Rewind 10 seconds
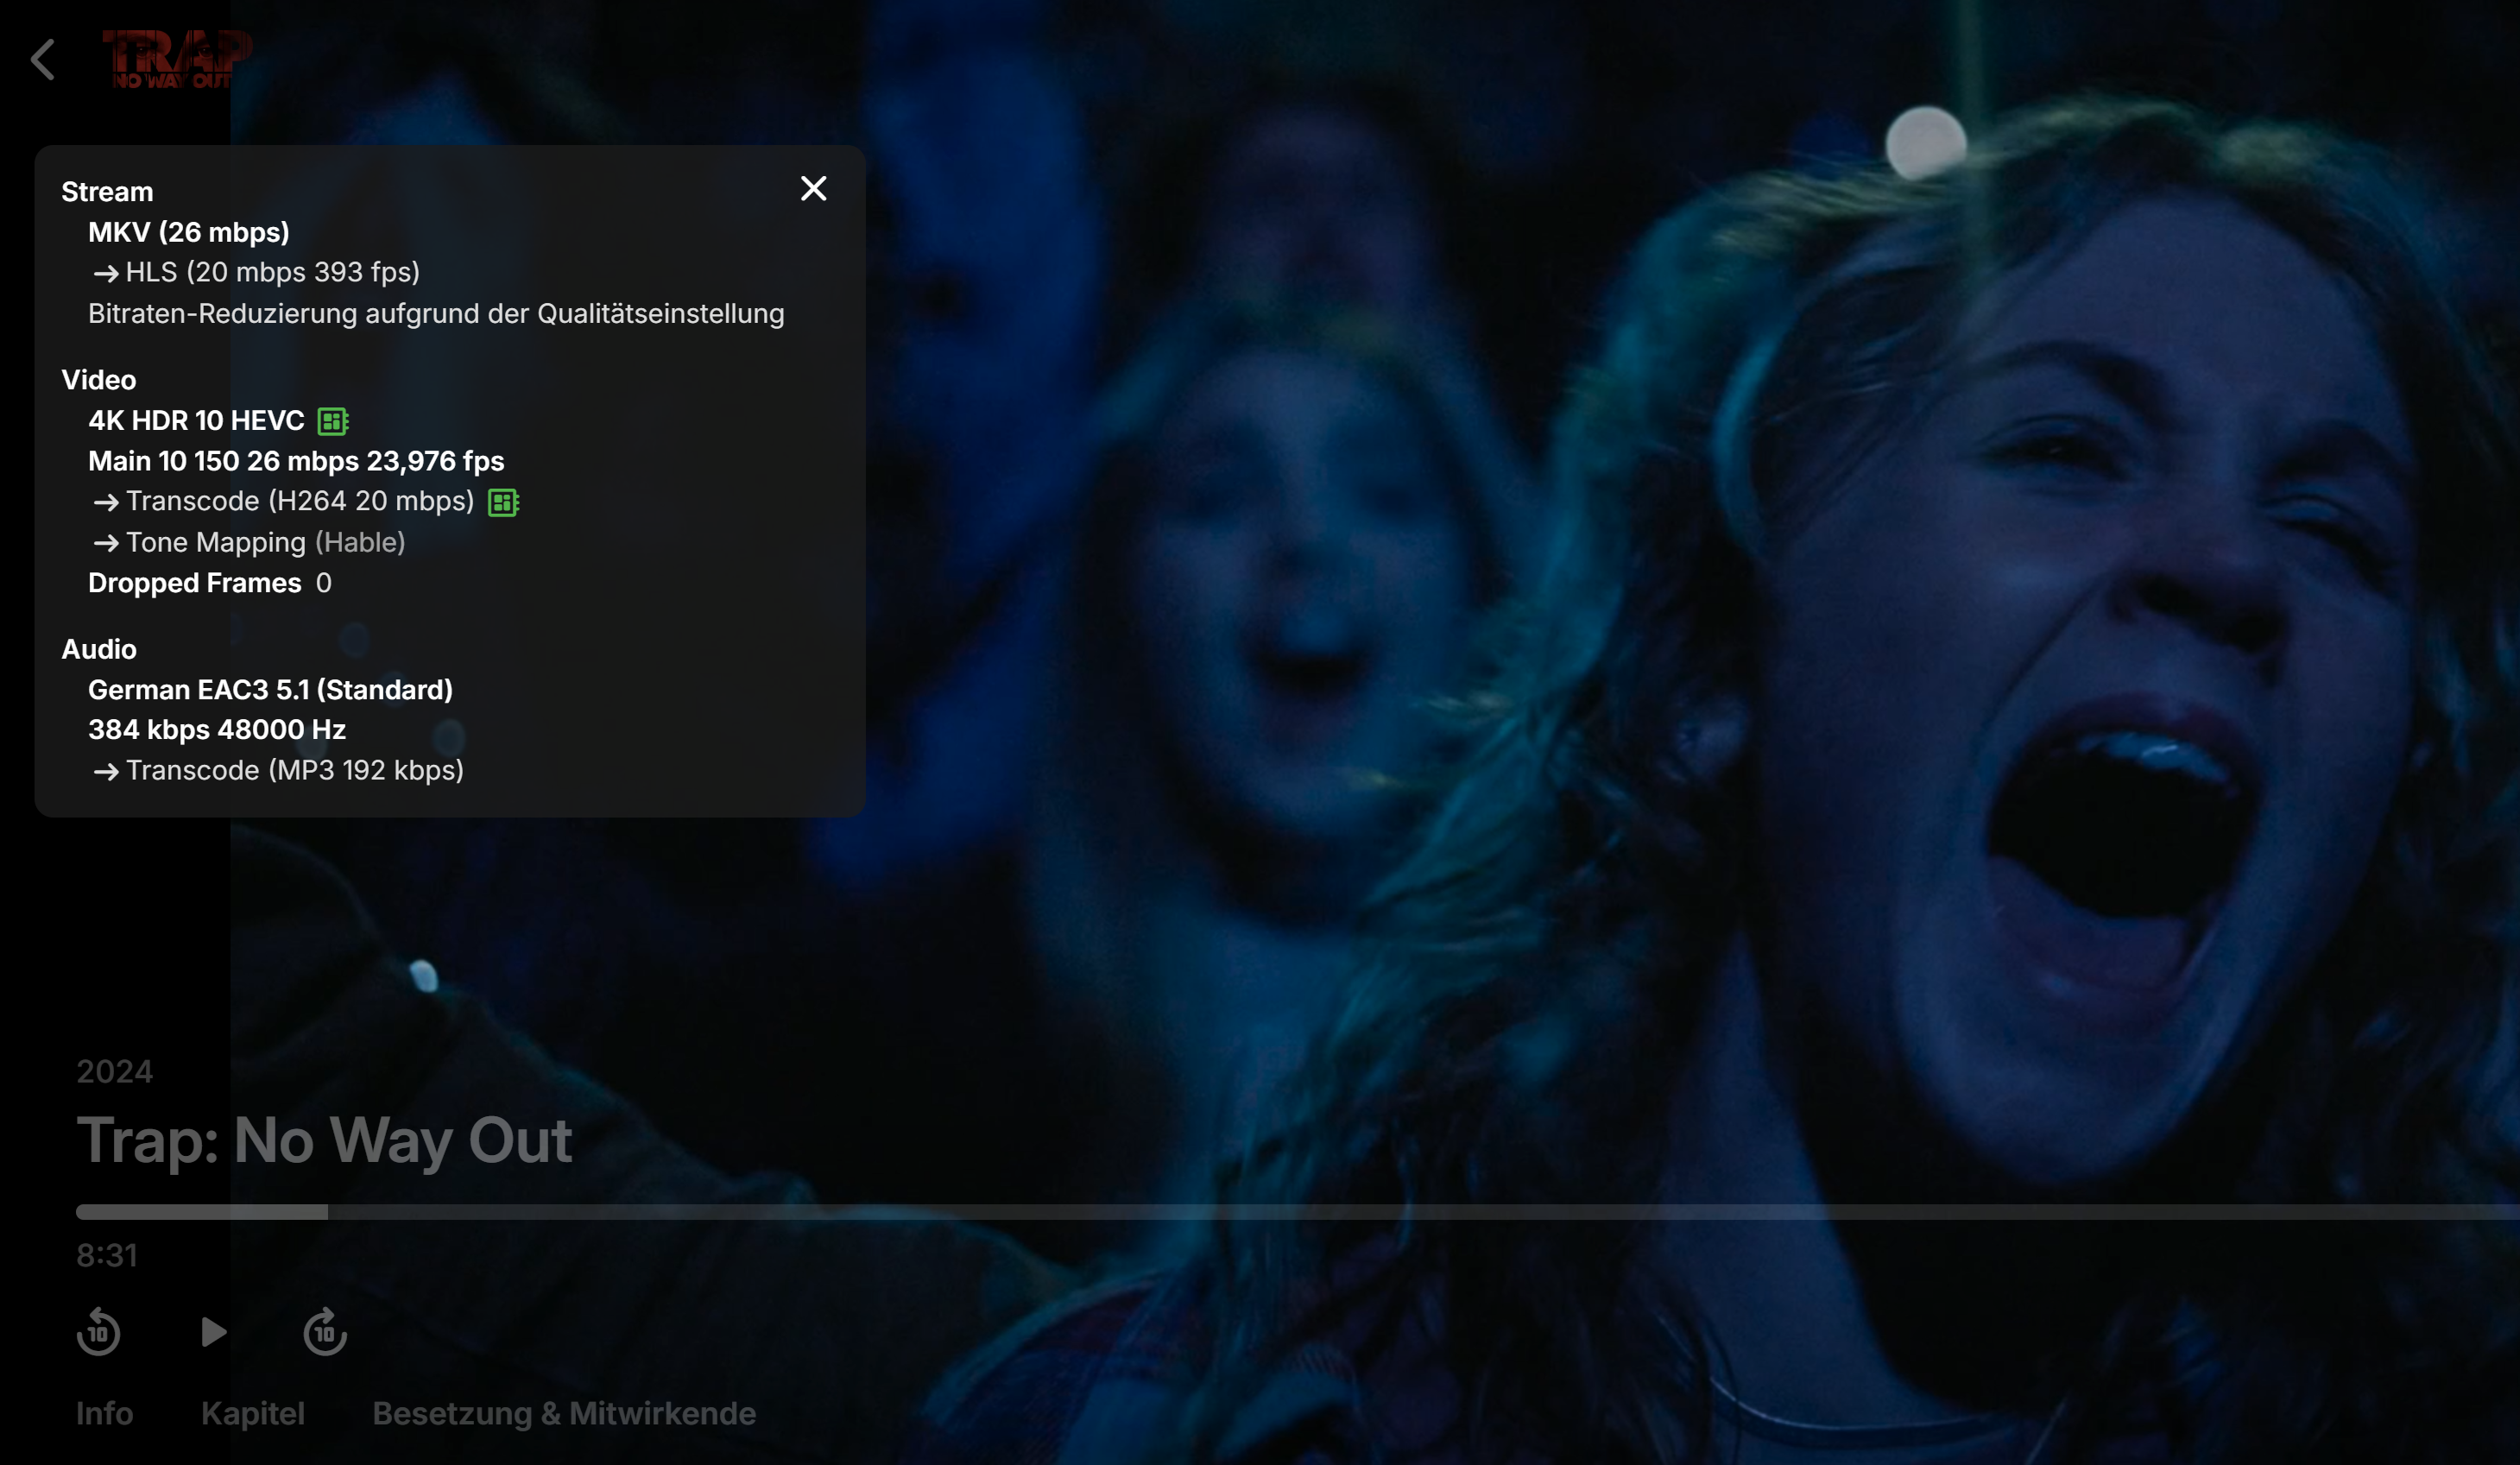Viewport: 2520px width, 1465px height. click(x=98, y=1332)
